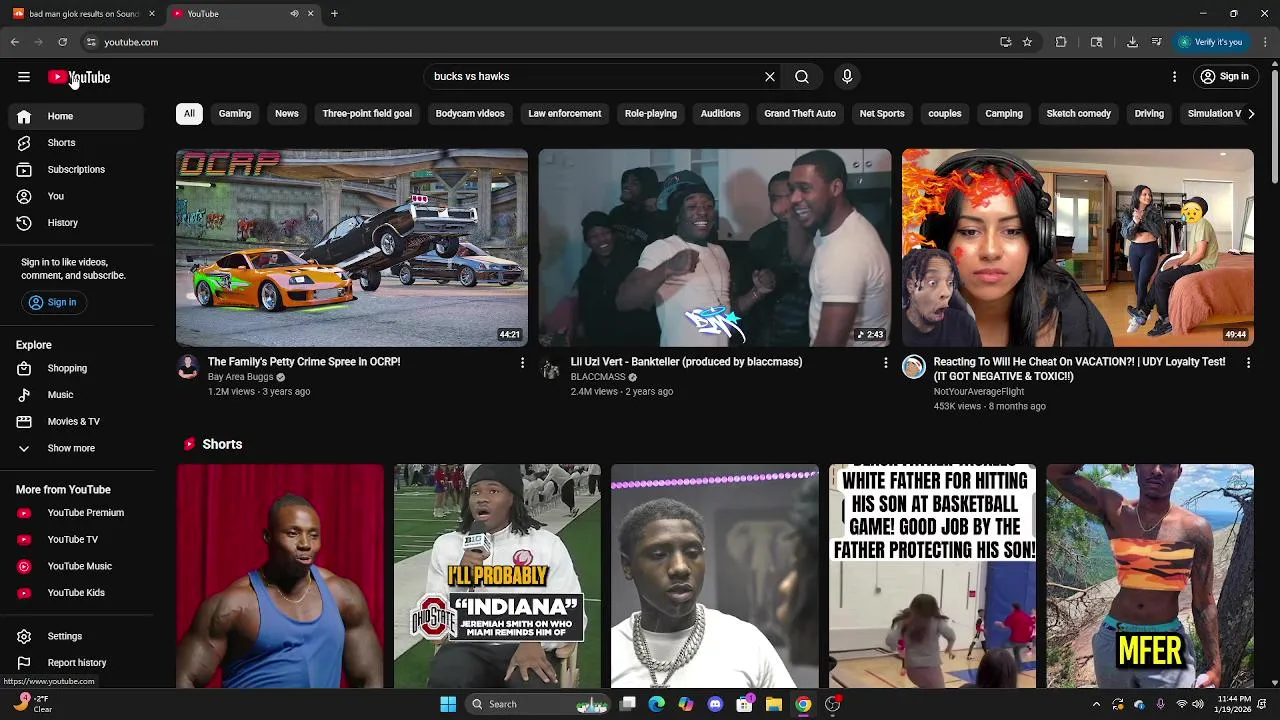Click the taskbar Search box
The height and width of the screenshot is (720, 1280).
(540, 704)
